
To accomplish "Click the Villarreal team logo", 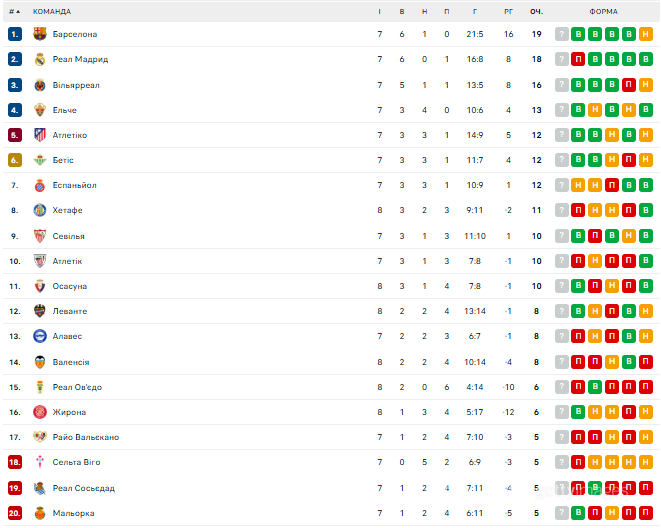I will point(40,85).
